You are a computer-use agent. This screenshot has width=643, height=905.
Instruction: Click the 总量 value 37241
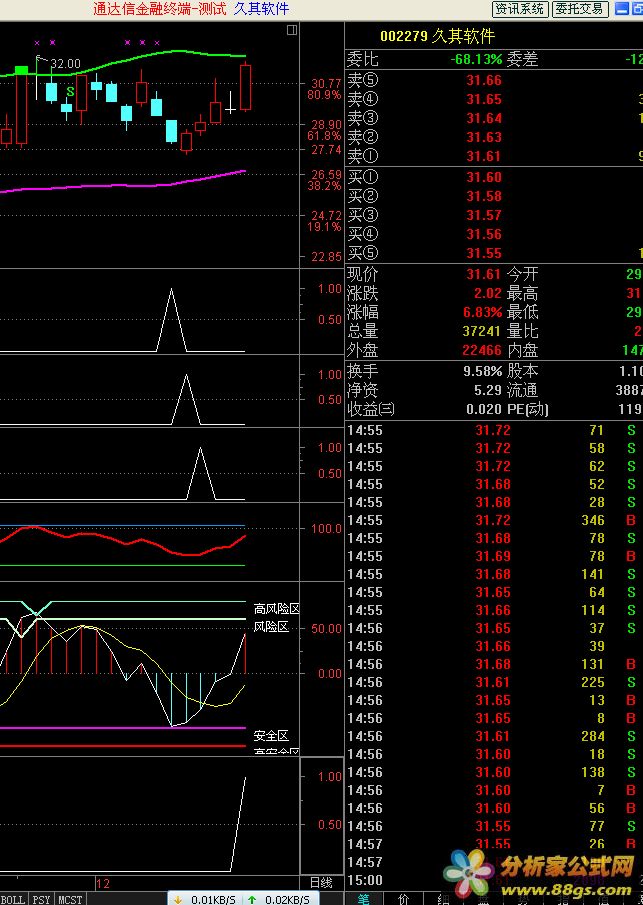coord(483,331)
